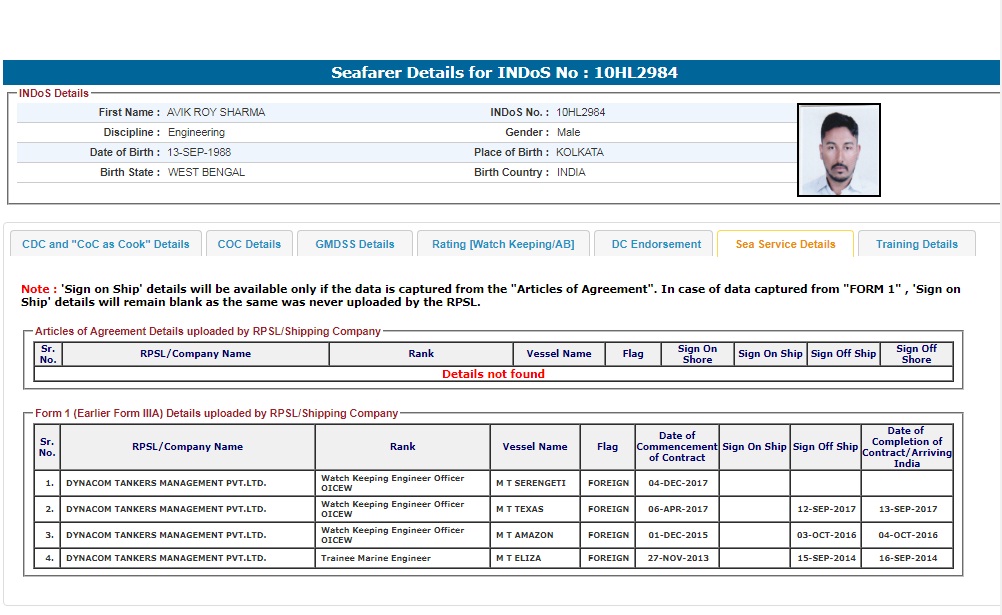Go to the DC Endorsement tab
The image size is (1002, 615).
click(x=656, y=244)
